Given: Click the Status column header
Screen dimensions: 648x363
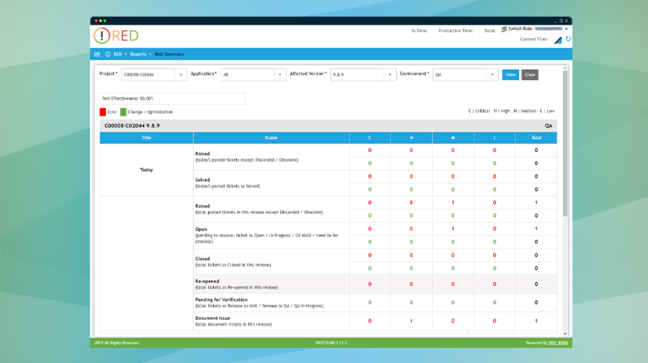Looking at the screenshot, I should coord(271,138).
